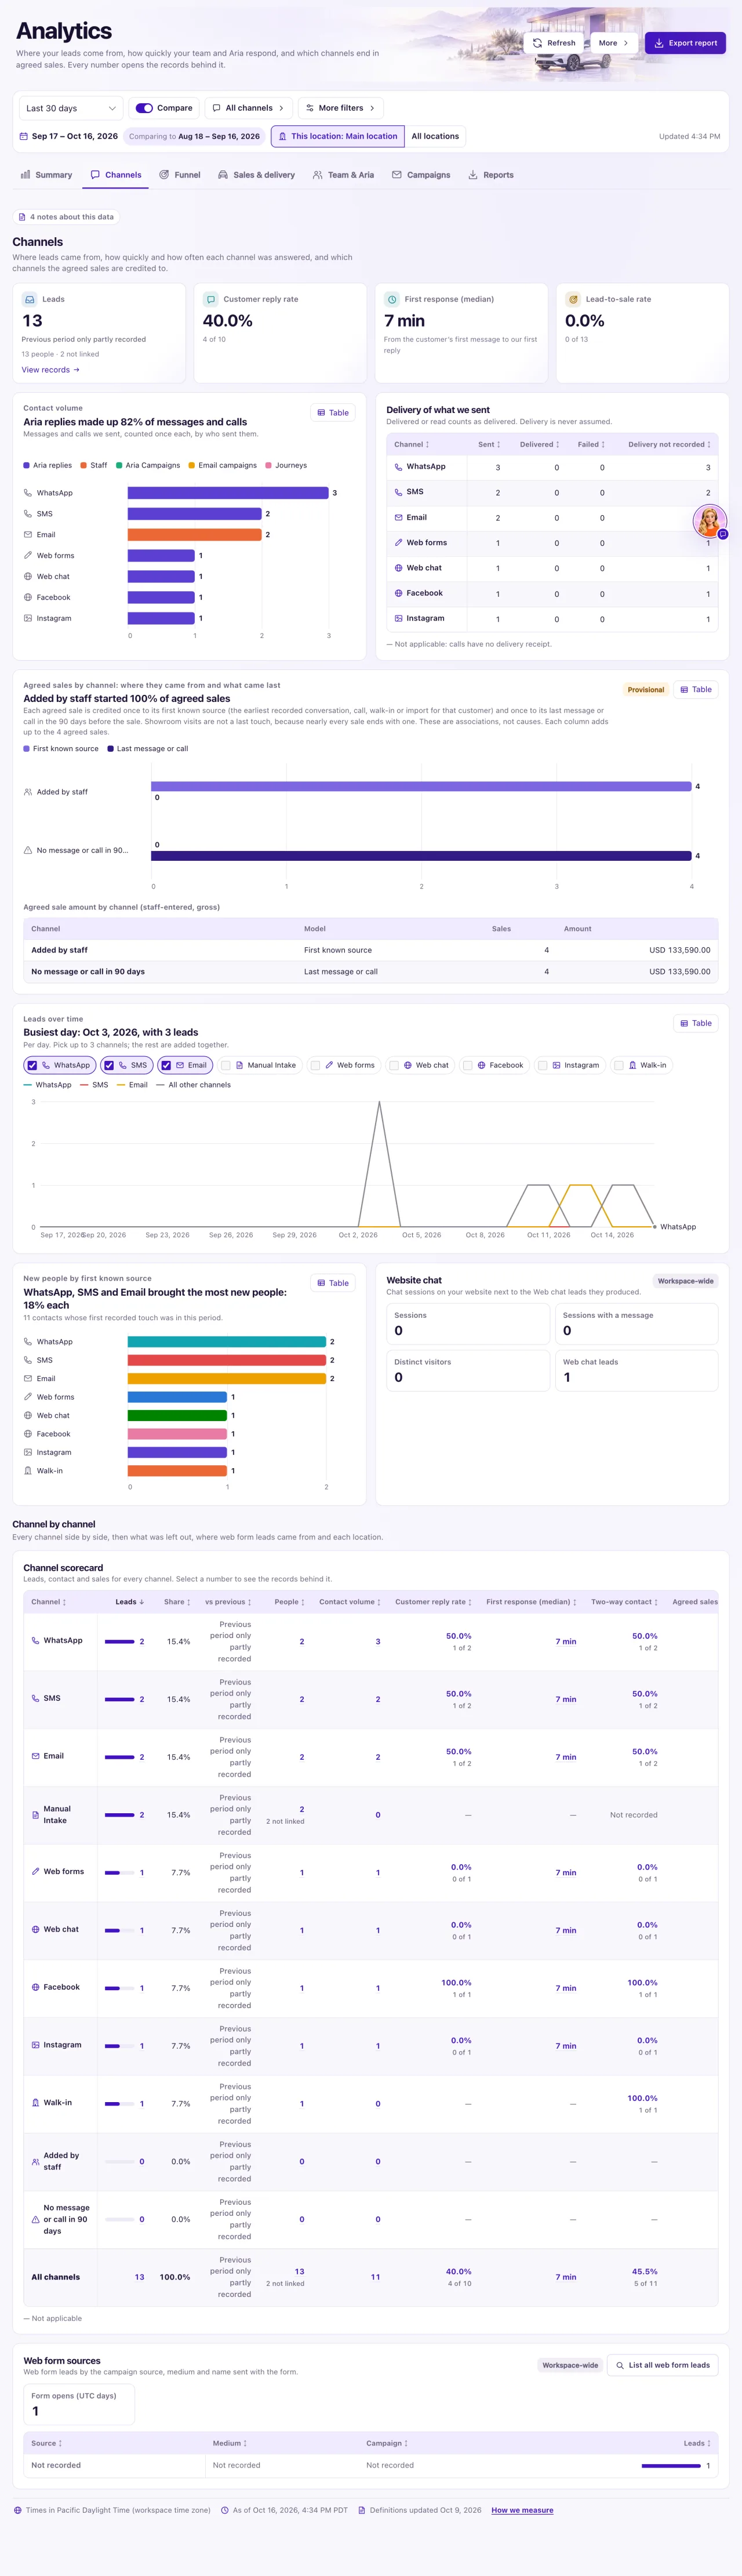742x2576 pixels.
Task: Click the WhatsApp phone icon in Contact volume chart
Action: (x=28, y=493)
